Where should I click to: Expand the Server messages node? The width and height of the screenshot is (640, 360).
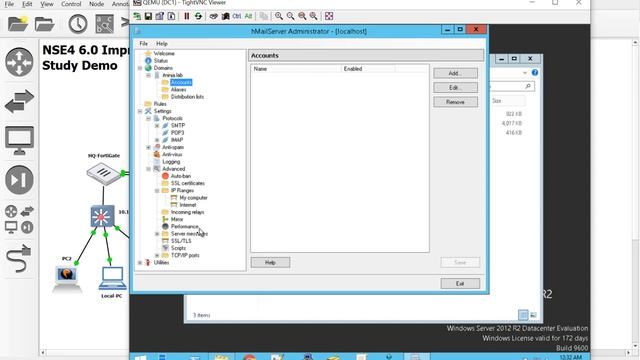pyautogui.click(x=157, y=234)
